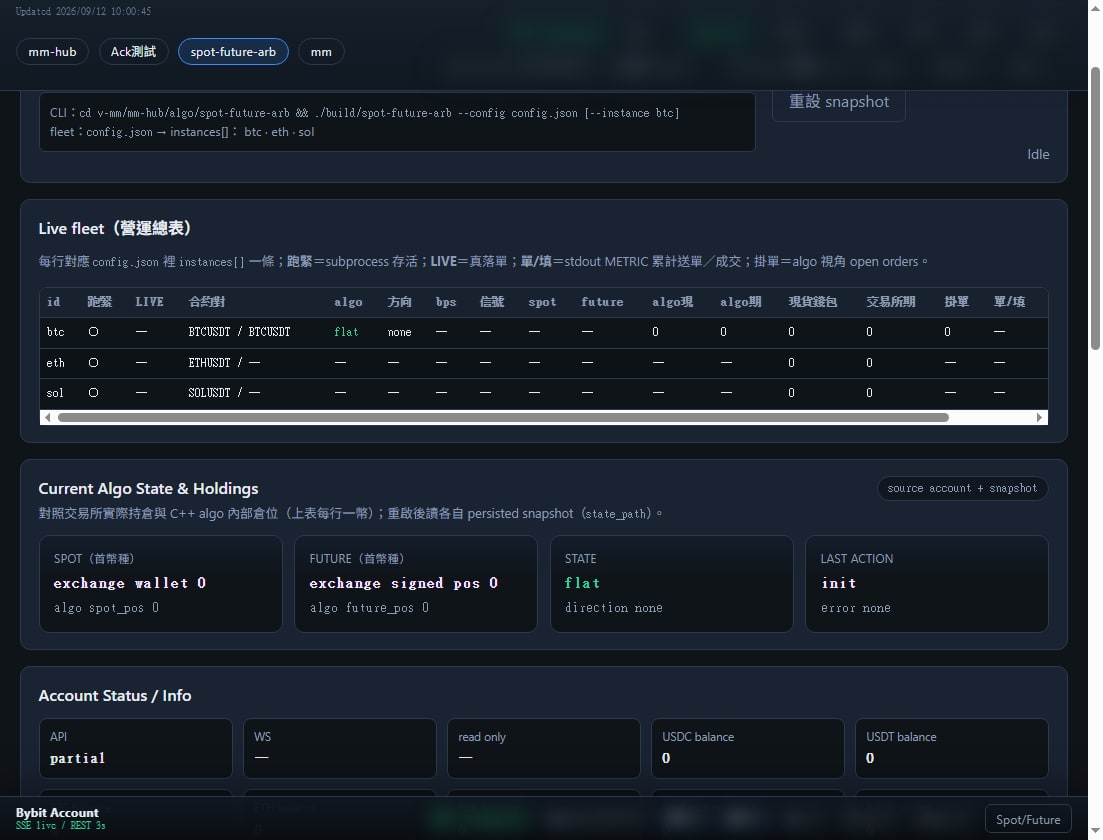
Task: Click the bps column header
Action: coord(446,302)
